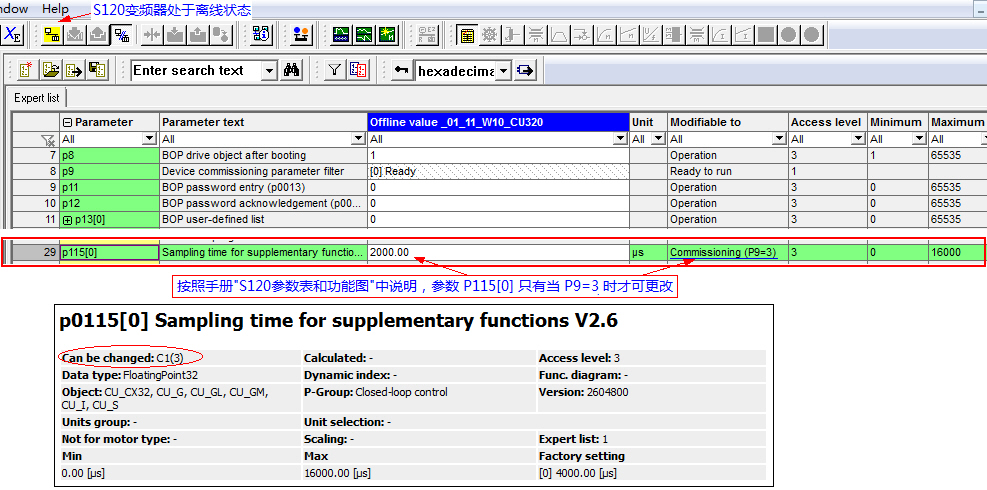The width and height of the screenshot is (987, 490).
Task: Click Device commissioning parameter filter text
Action: point(253,171)
